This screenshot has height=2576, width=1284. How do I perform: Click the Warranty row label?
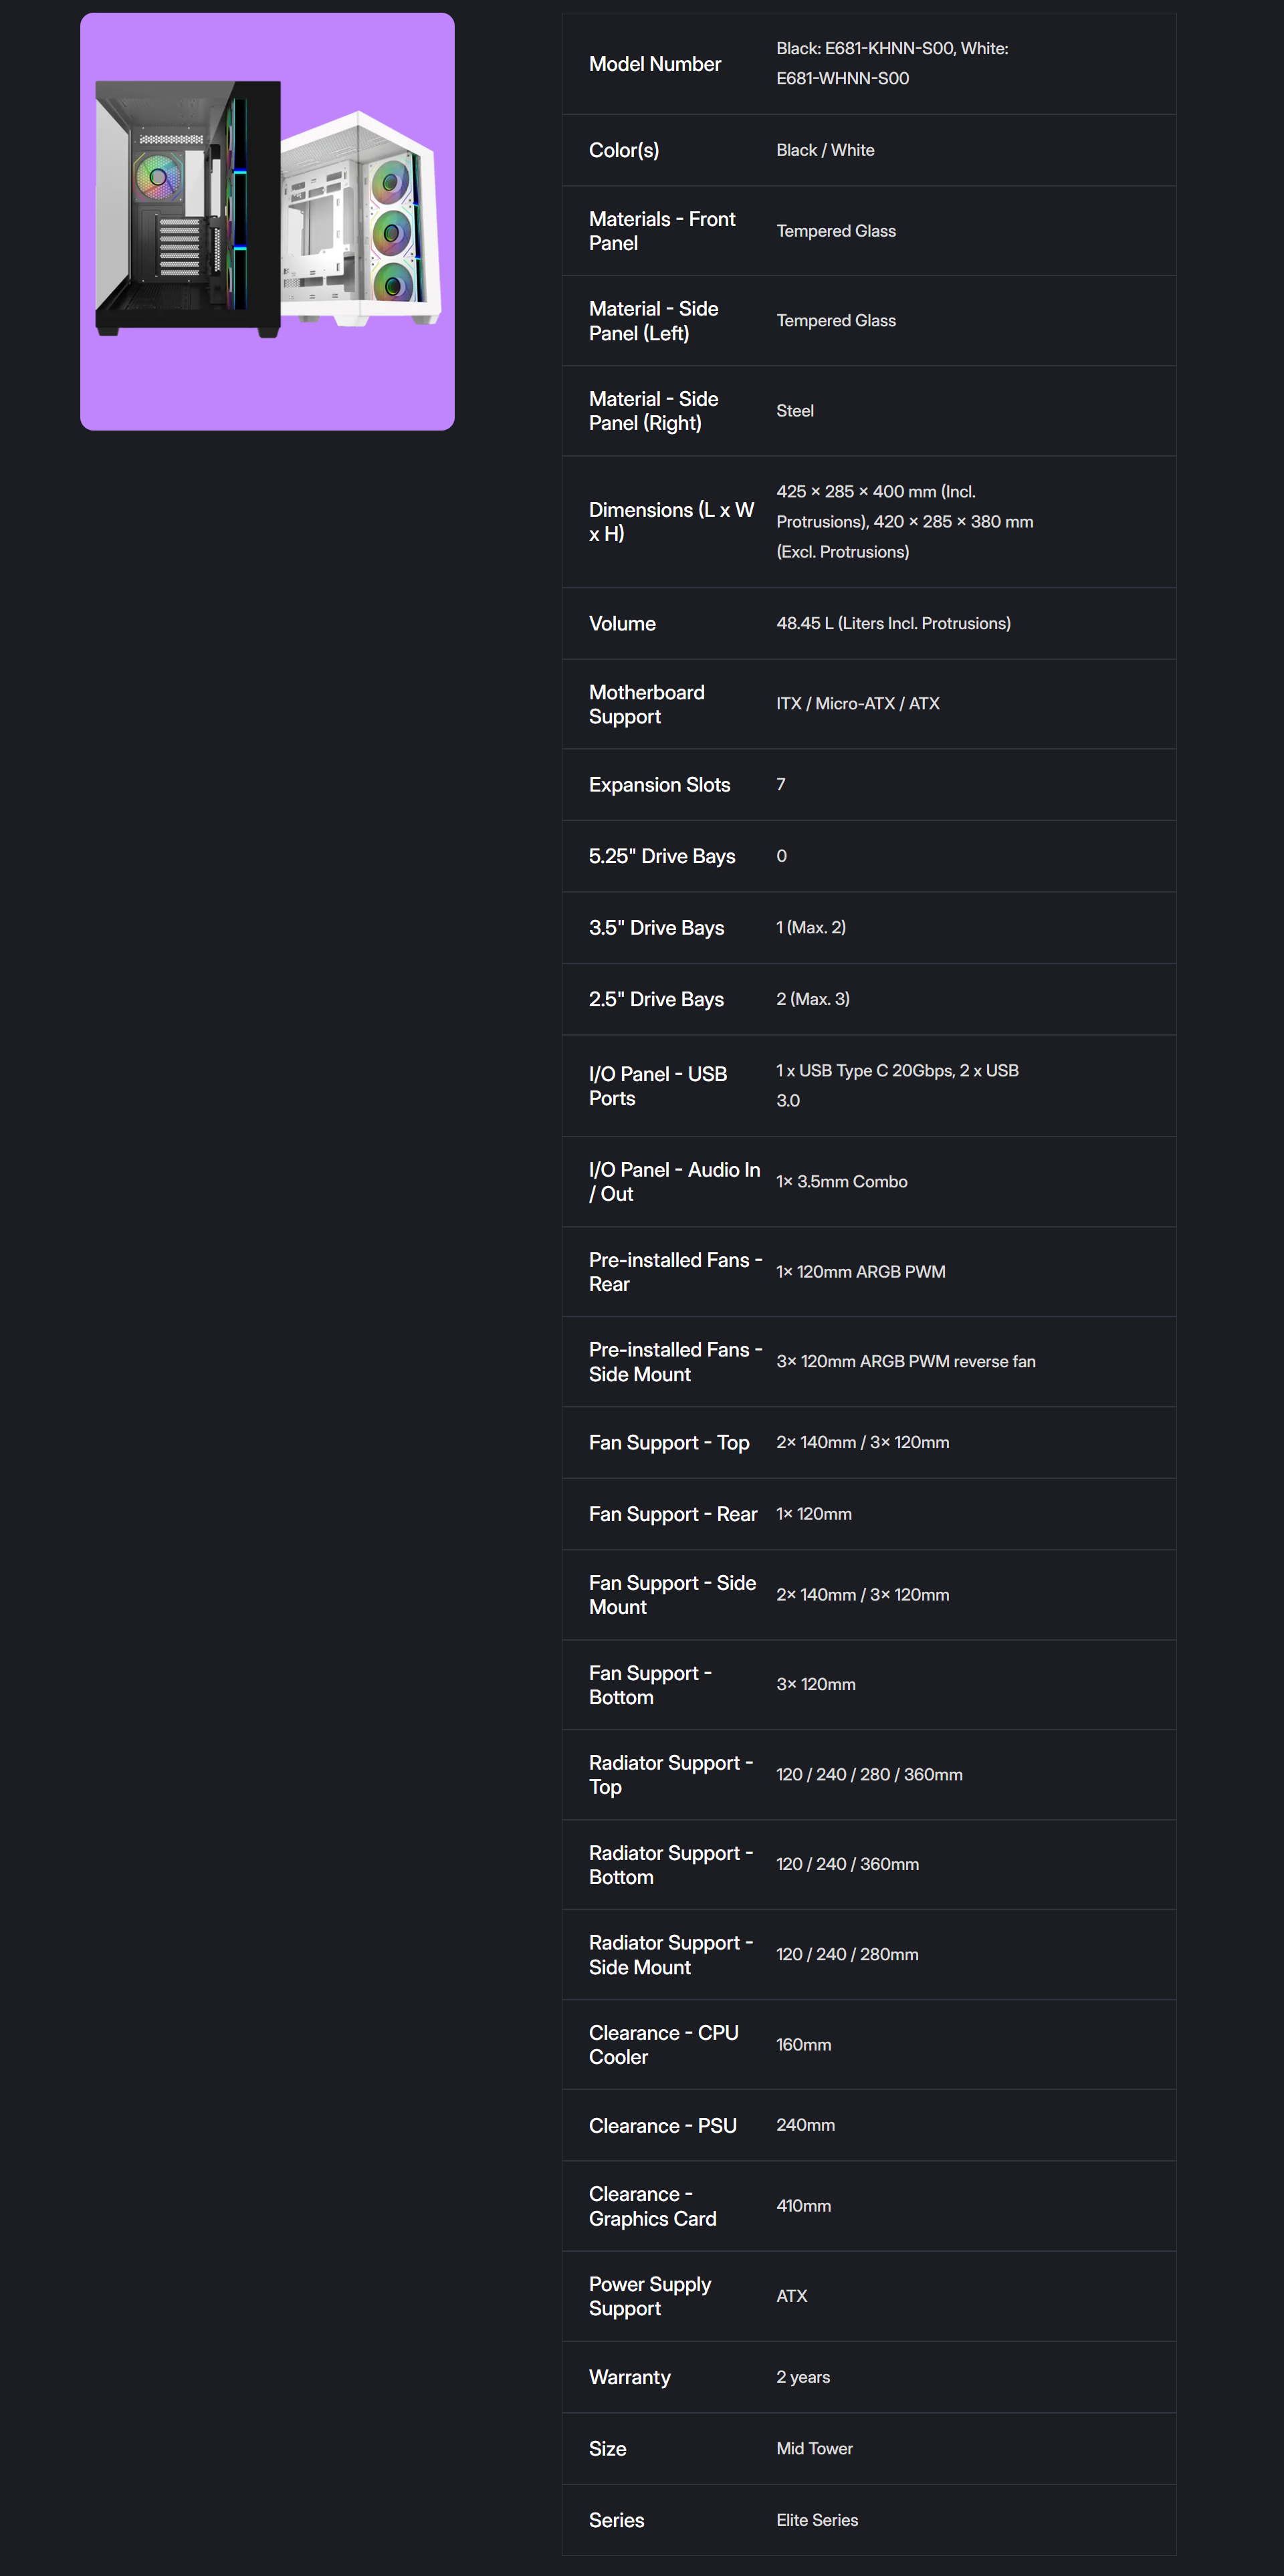[629, 2377]
